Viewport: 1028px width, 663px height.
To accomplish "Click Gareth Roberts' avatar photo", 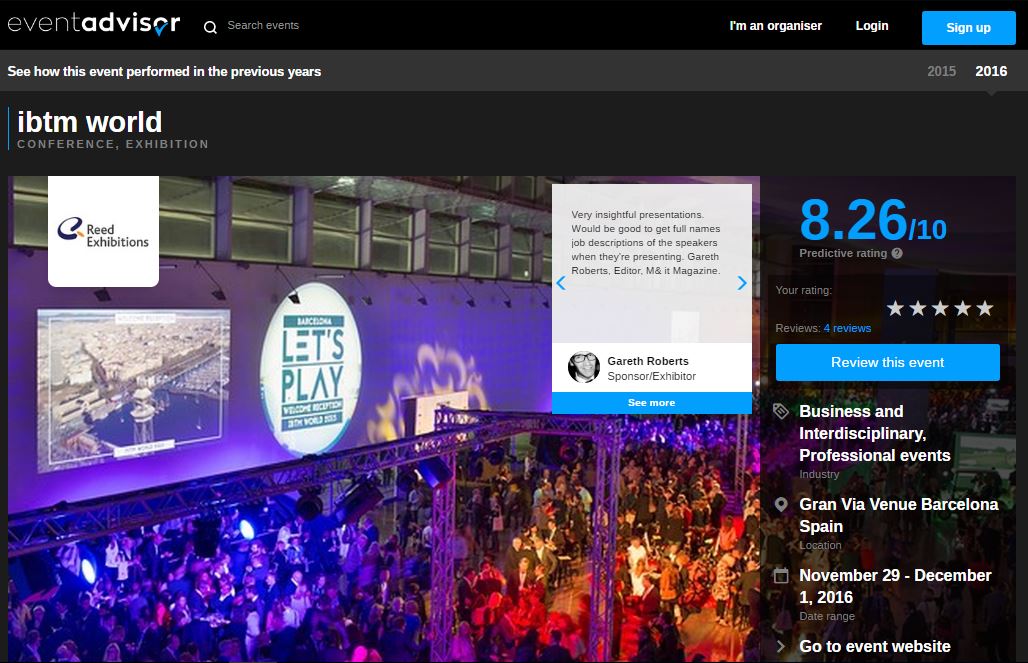I will click(x=583, y=367).
